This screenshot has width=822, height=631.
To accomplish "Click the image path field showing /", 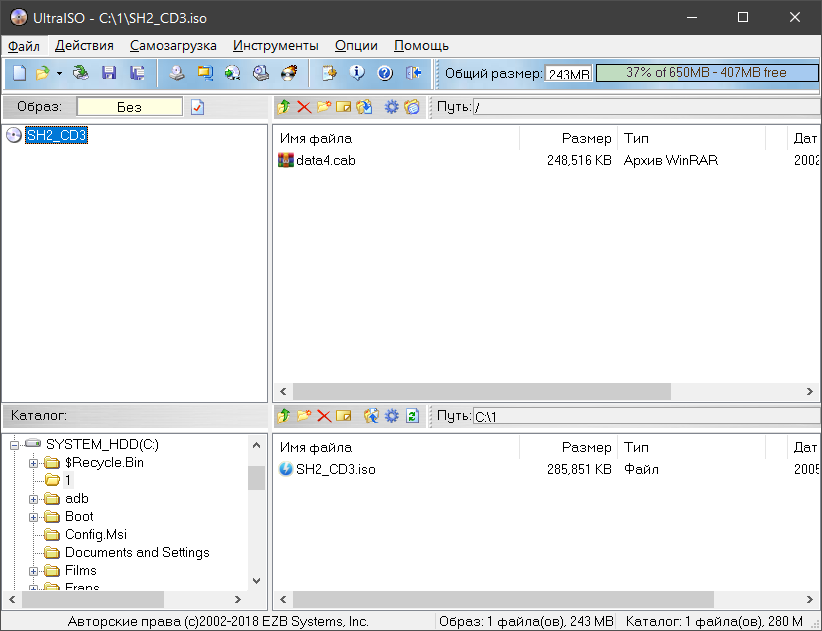I will 646,107.
